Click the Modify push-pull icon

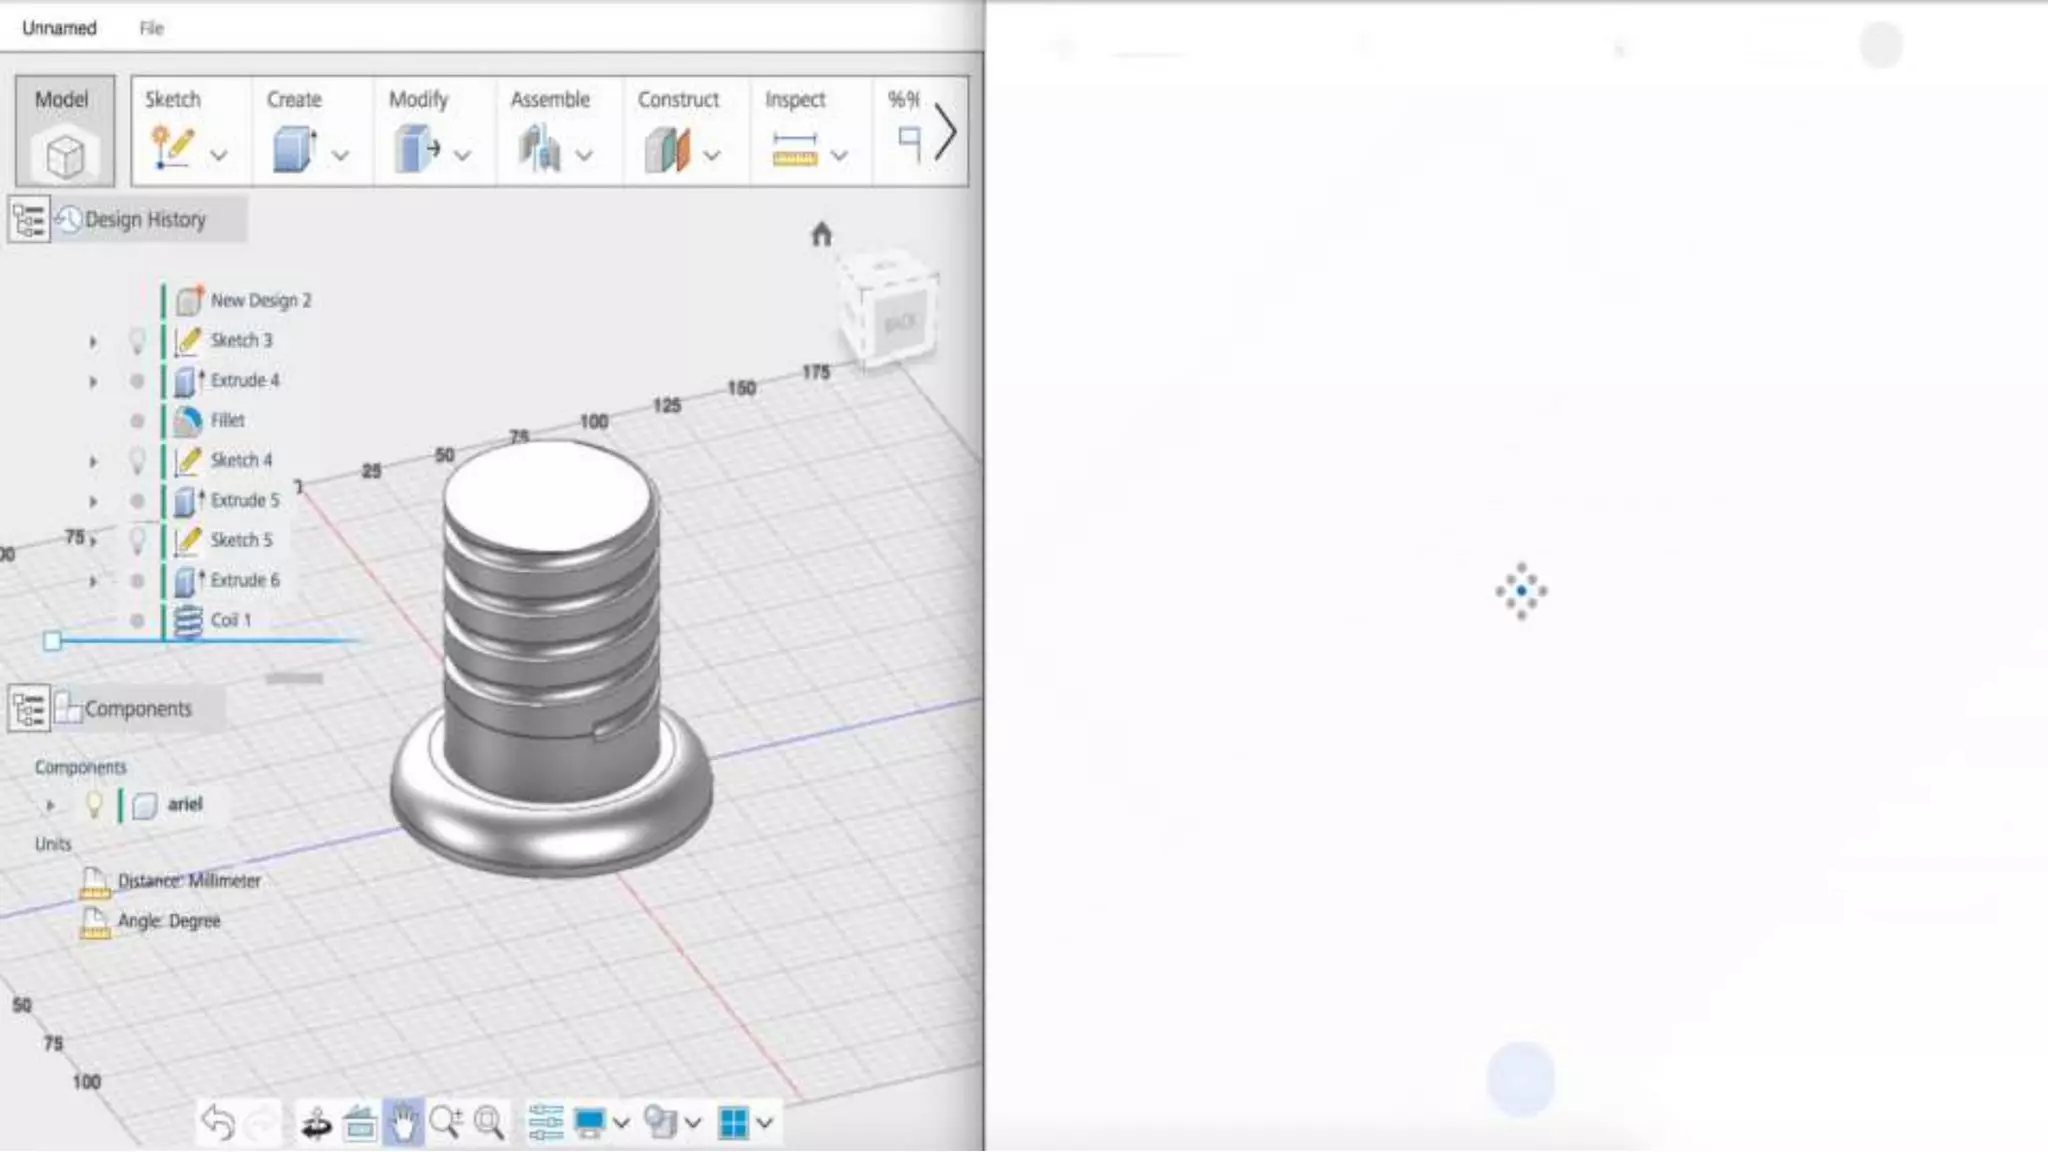[416, 149]
